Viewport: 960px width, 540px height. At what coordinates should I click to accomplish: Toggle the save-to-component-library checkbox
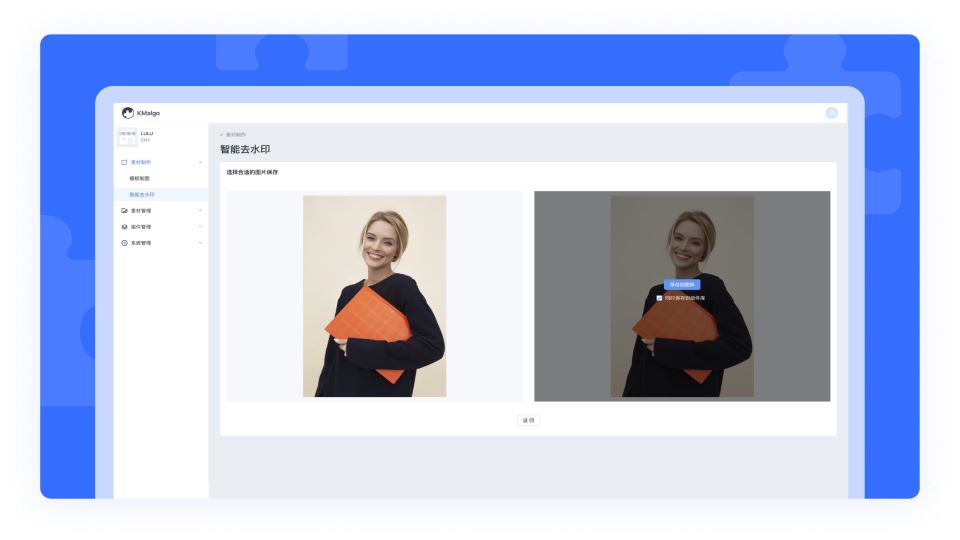coord(659,298)
